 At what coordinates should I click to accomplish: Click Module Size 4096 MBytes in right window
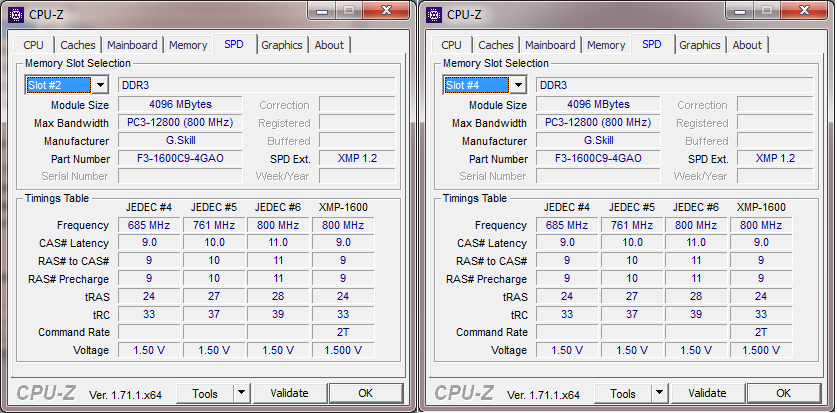point(598,105)
